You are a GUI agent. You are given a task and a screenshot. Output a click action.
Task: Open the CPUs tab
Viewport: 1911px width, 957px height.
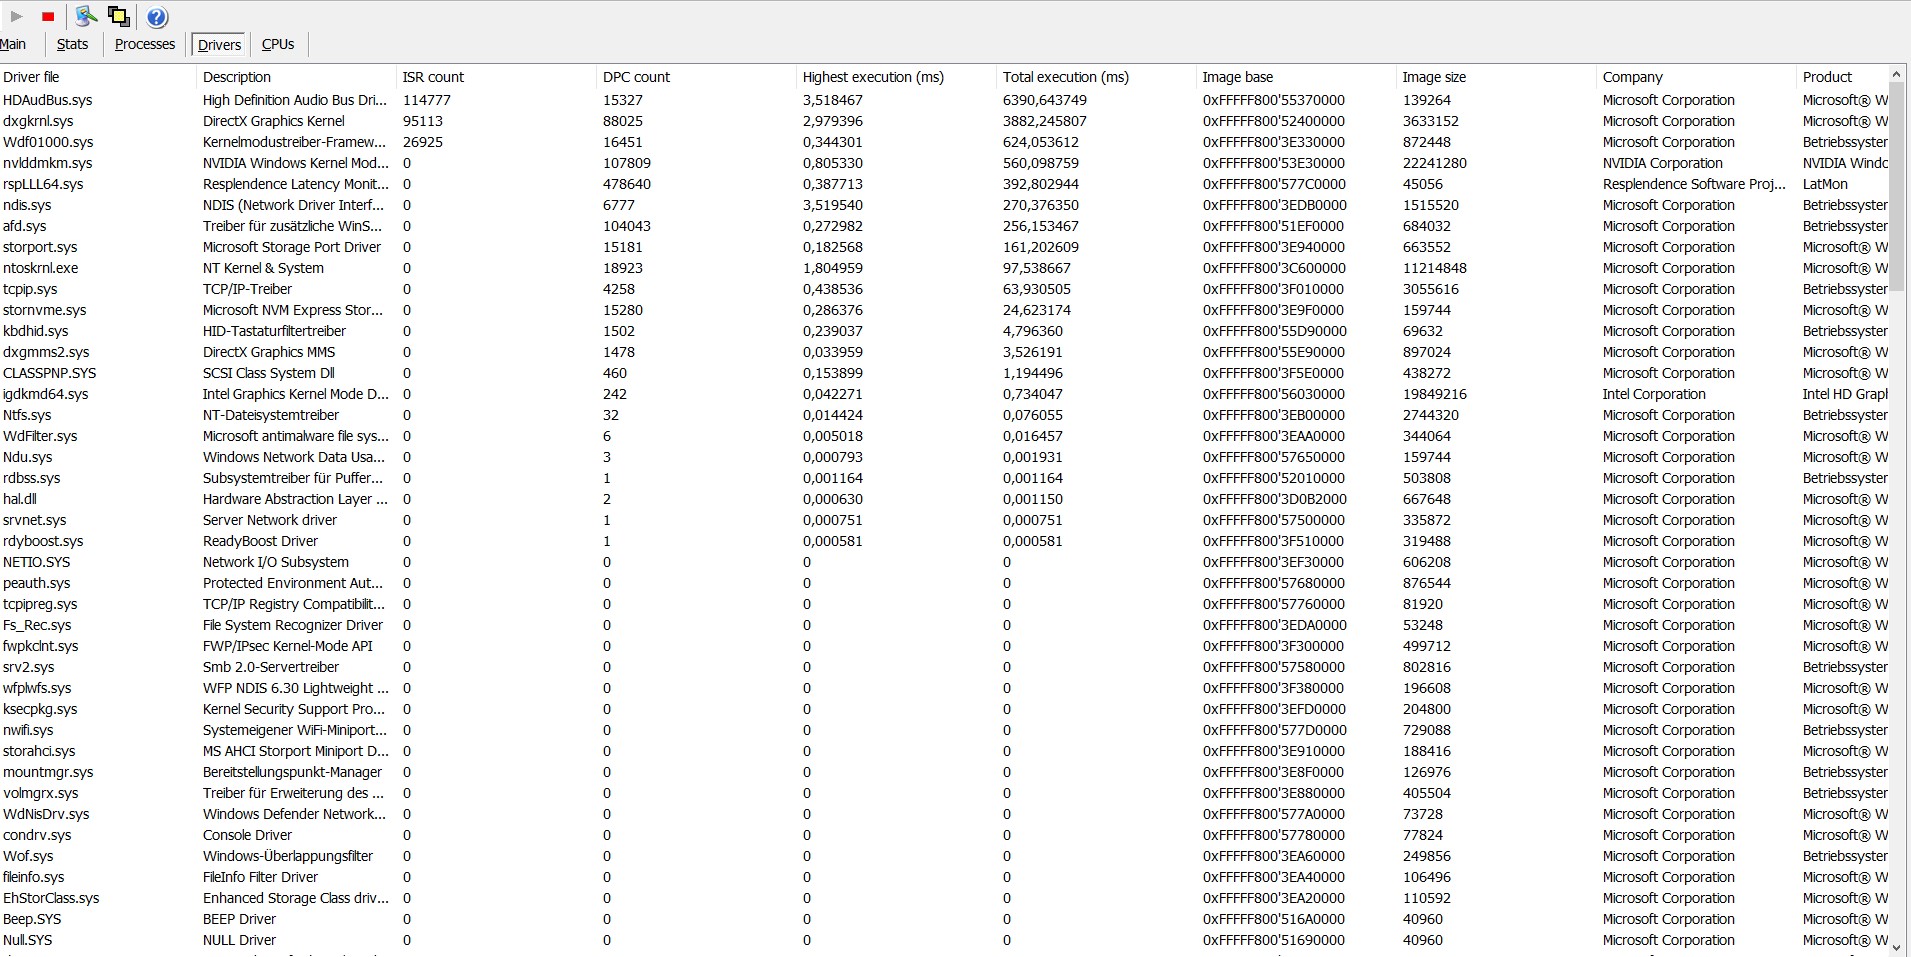[278, 44]
